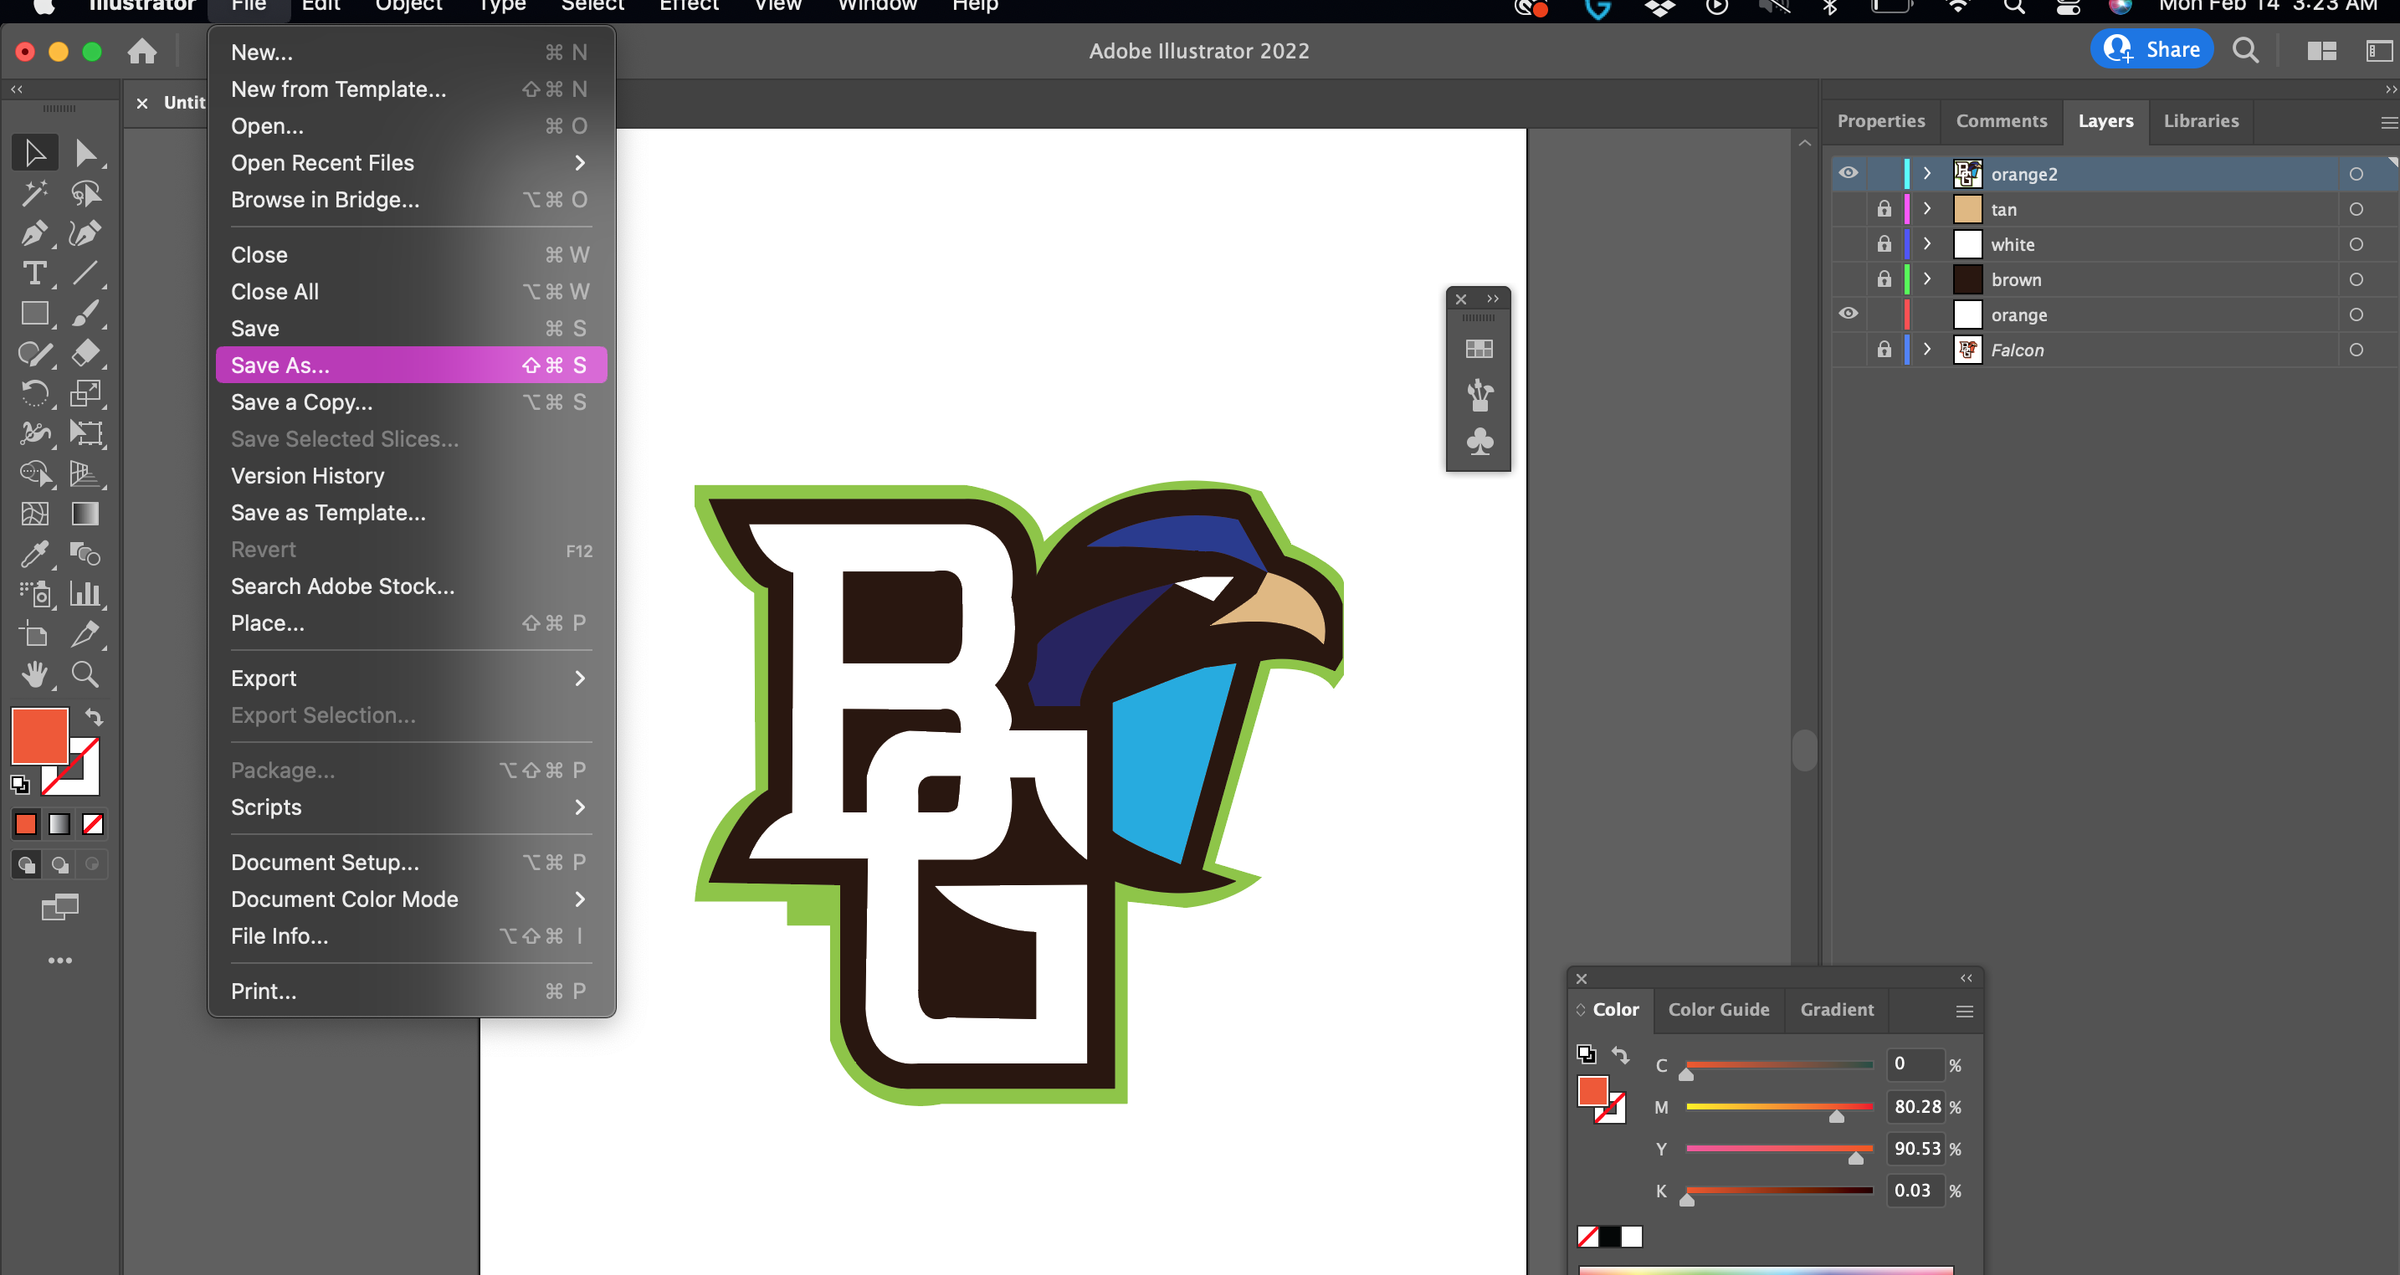Select the Rectangle tool

[x=35, y=313]
